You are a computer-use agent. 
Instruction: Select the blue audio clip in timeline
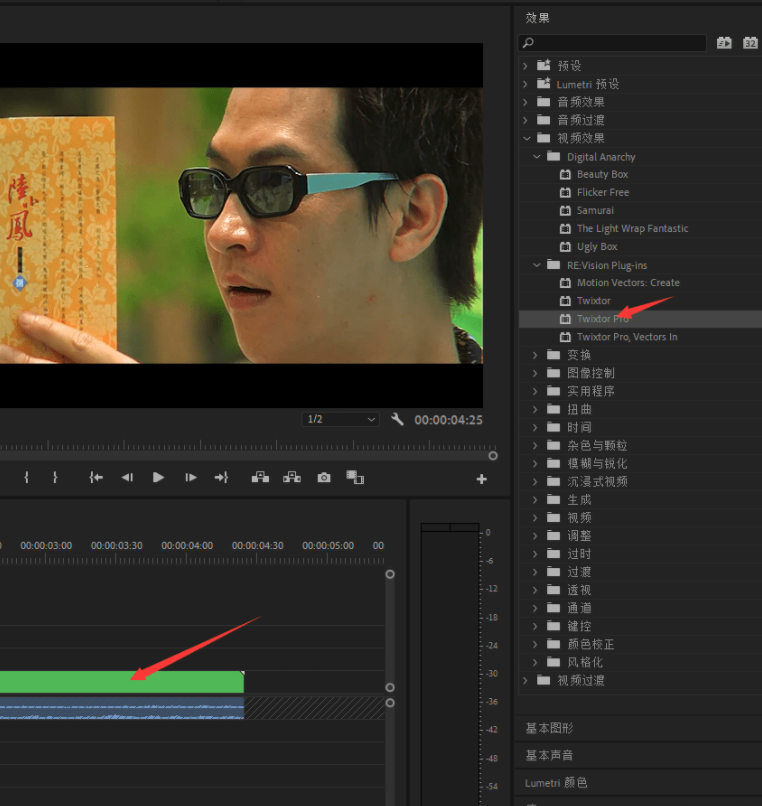pos(122,708)
